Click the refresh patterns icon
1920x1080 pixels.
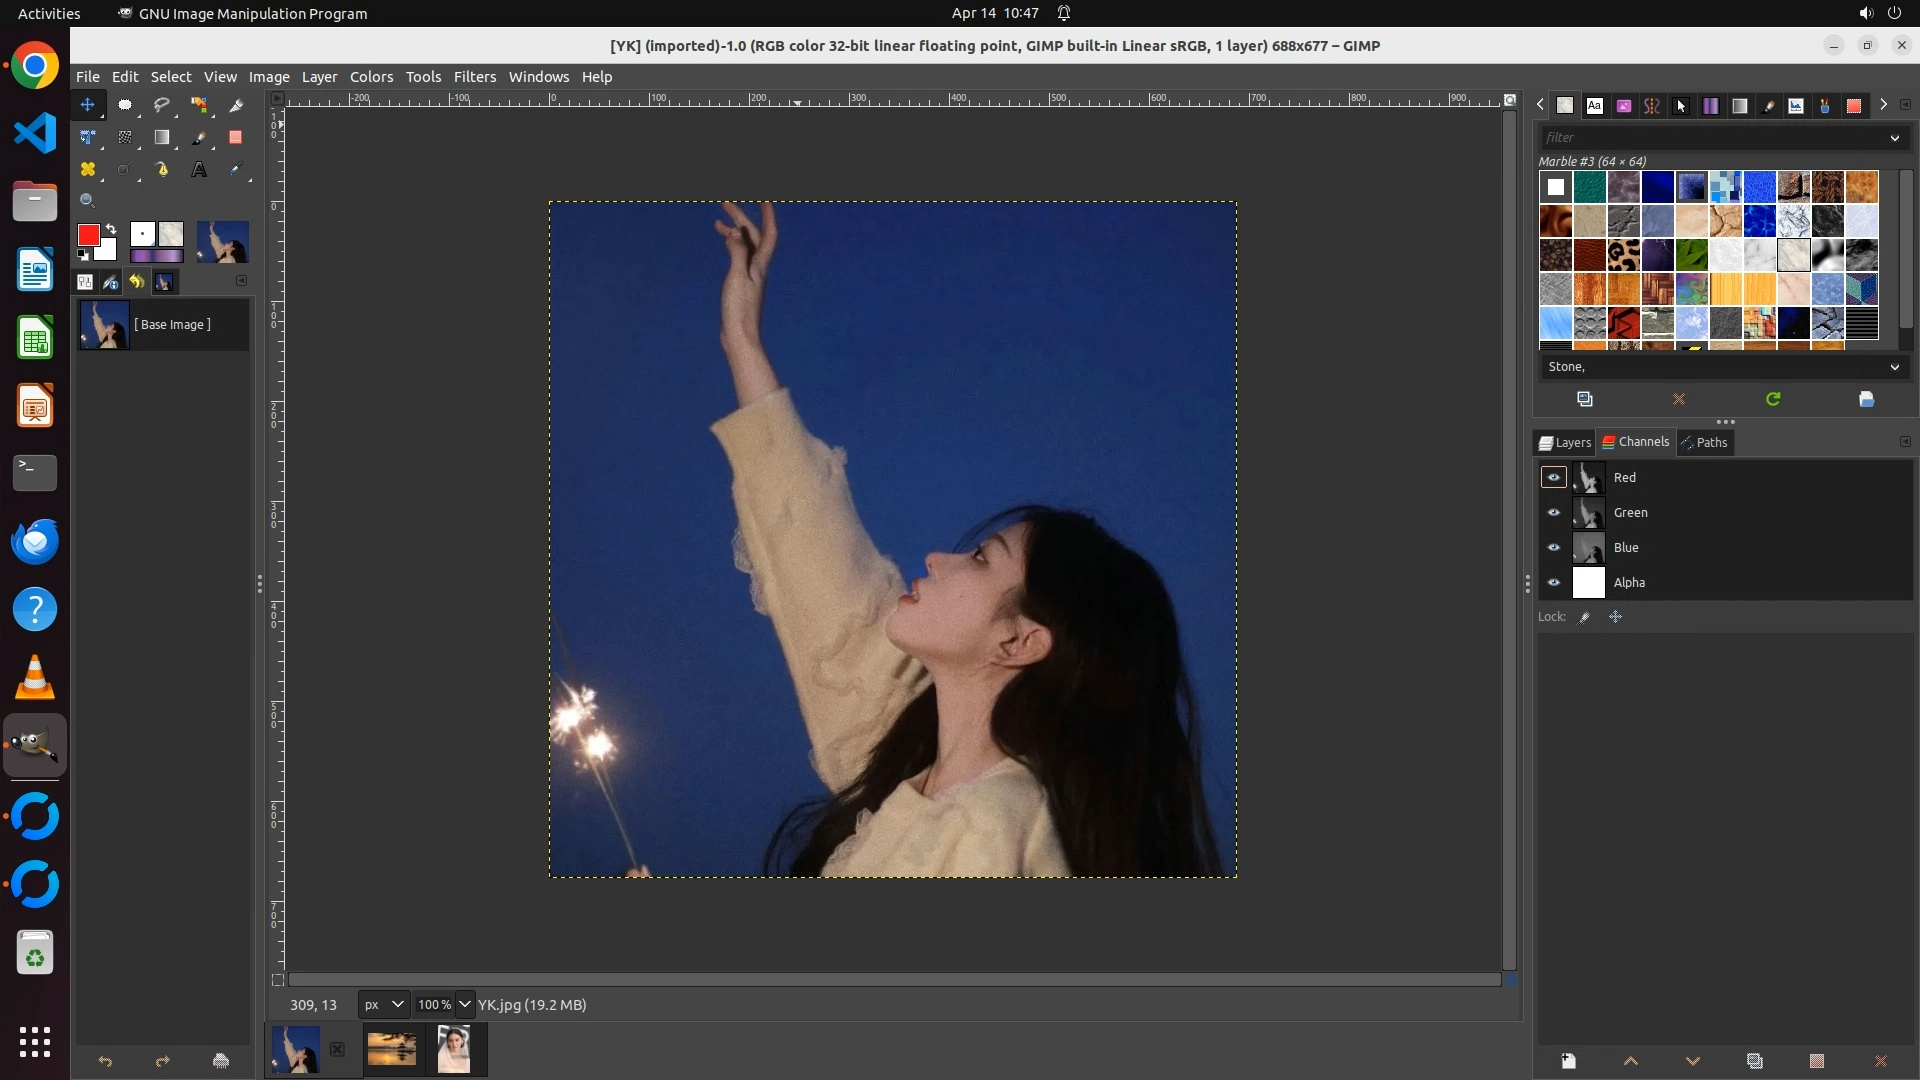(x=1773, y=399)
